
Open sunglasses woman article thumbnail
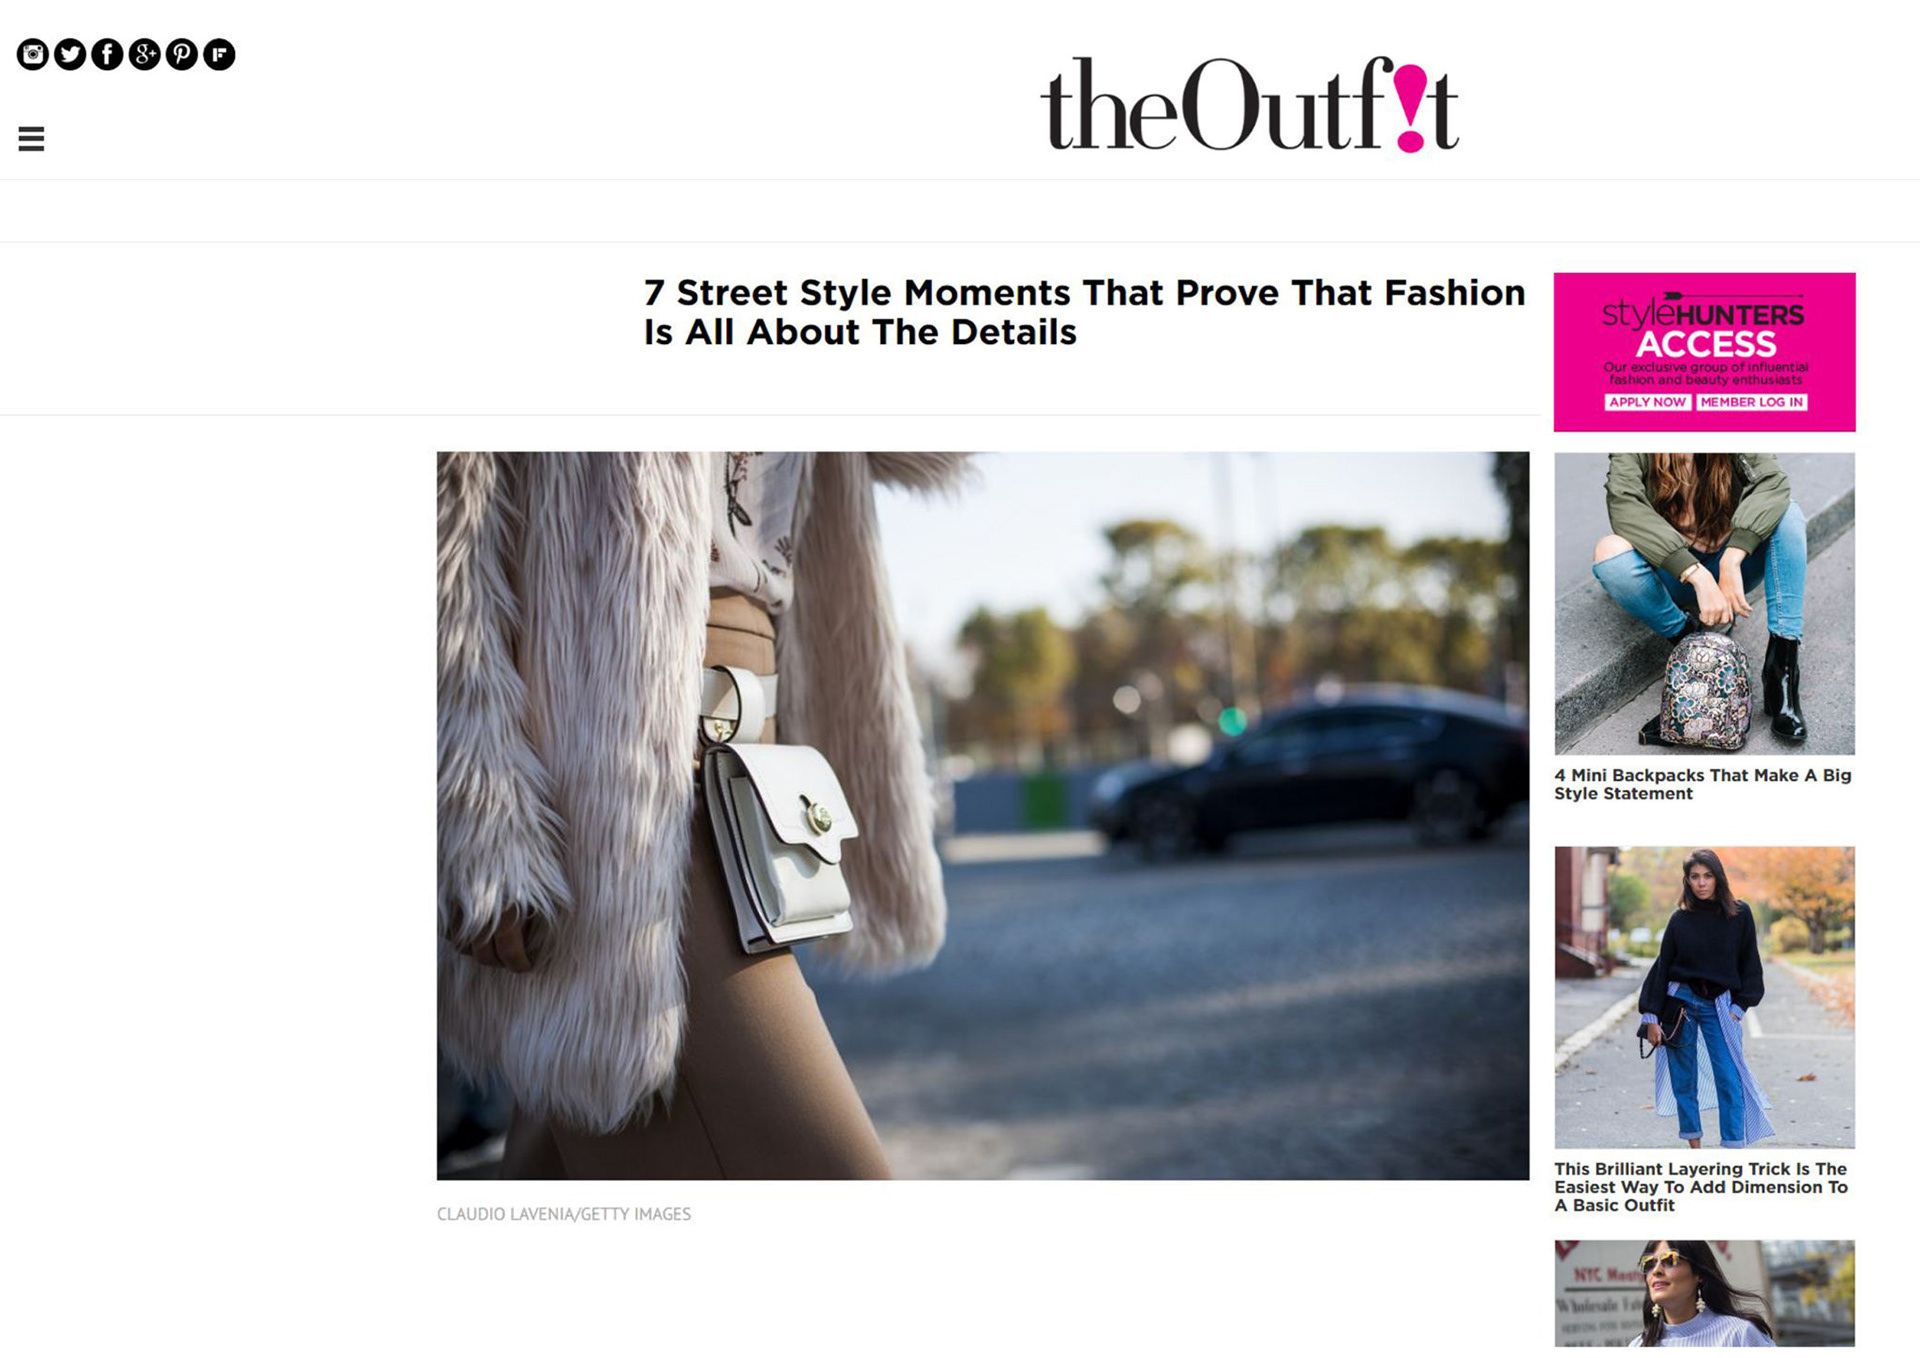coord(1704,1293)
